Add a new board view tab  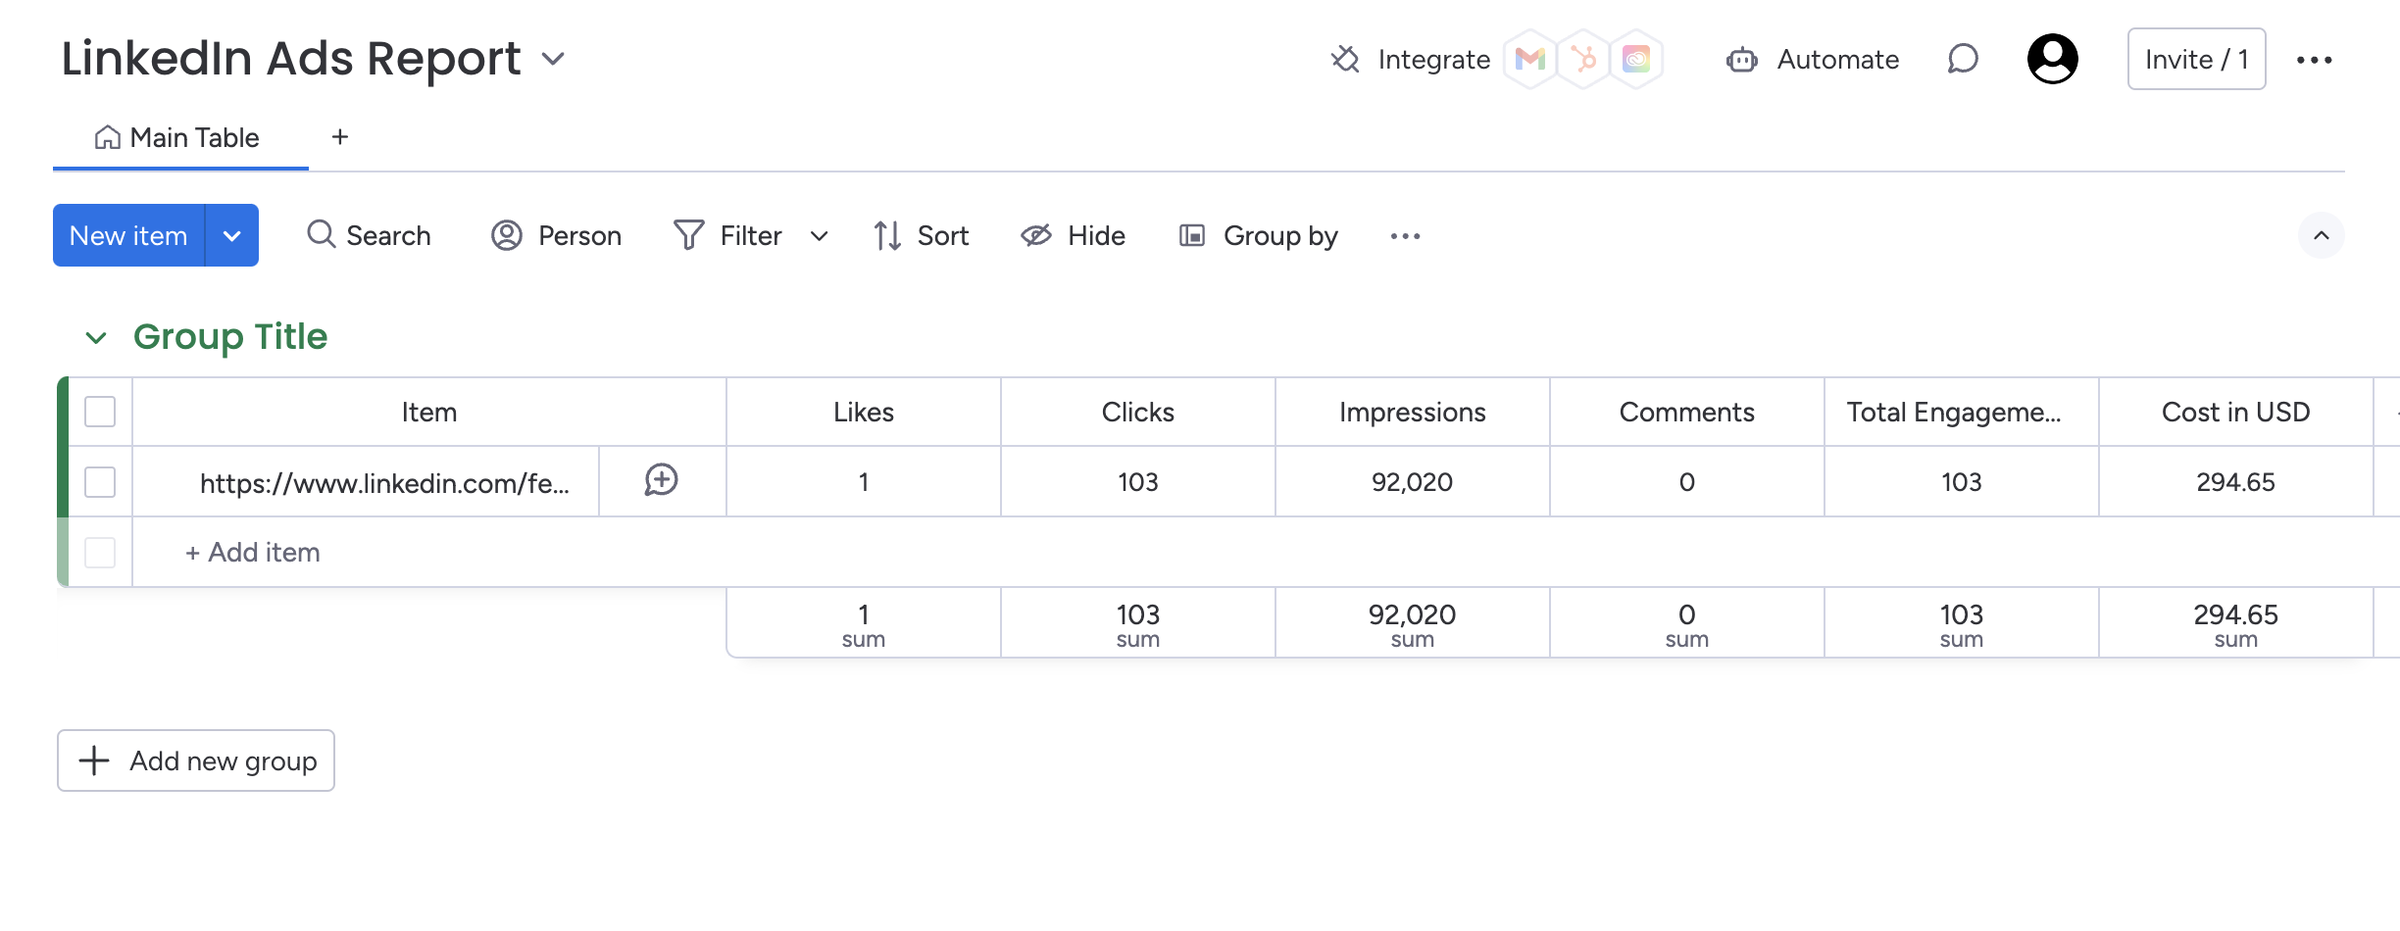340,137
